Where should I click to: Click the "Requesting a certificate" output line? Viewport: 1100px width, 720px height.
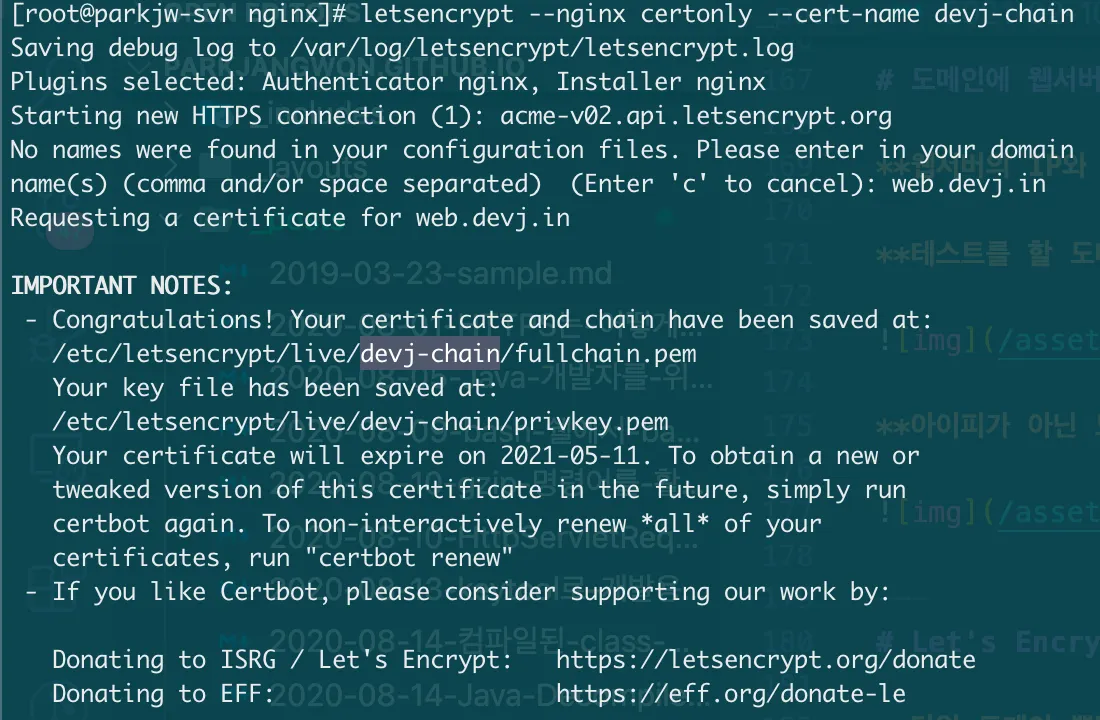(290, 218)
